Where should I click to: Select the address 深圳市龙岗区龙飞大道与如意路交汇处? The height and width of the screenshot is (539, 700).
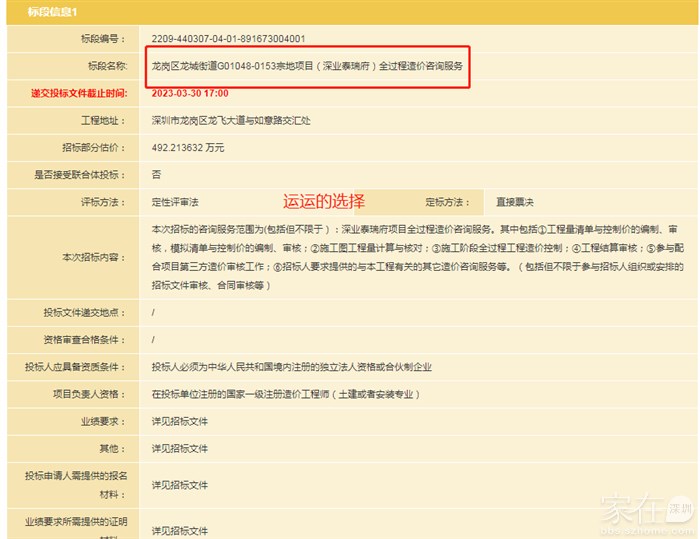[231, 120]
